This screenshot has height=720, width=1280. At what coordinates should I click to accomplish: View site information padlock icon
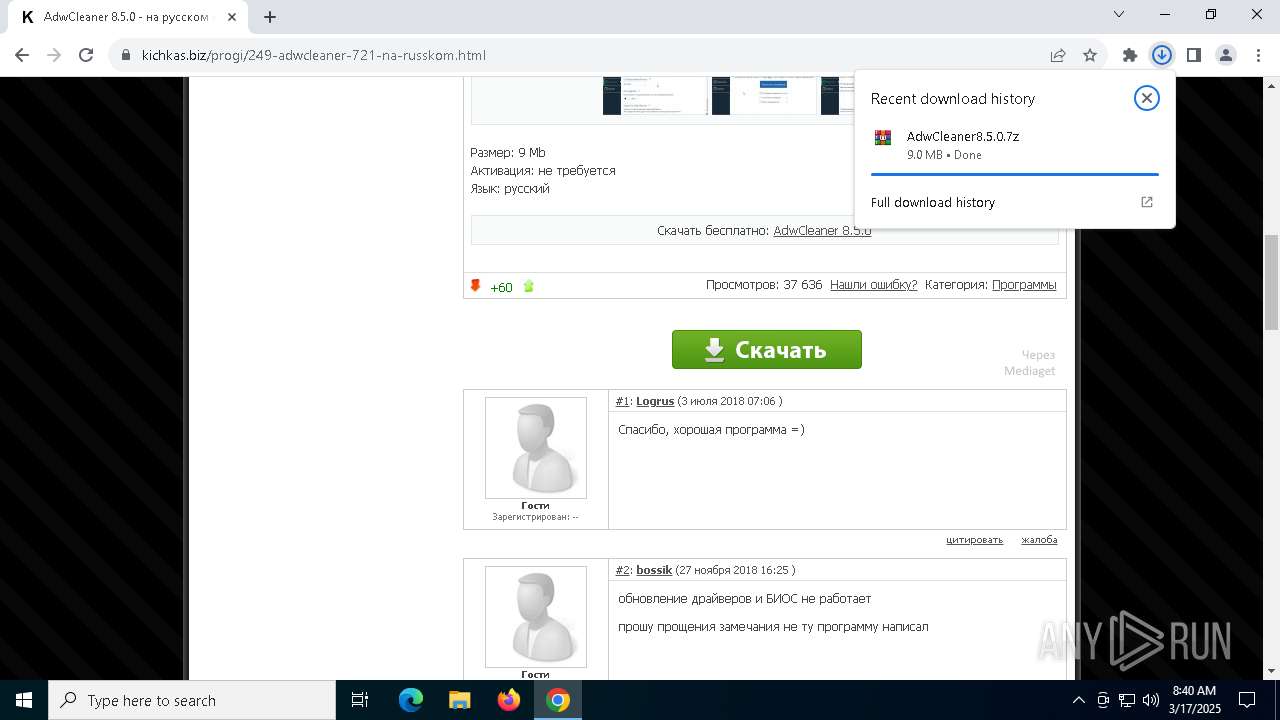coord(126,56)
